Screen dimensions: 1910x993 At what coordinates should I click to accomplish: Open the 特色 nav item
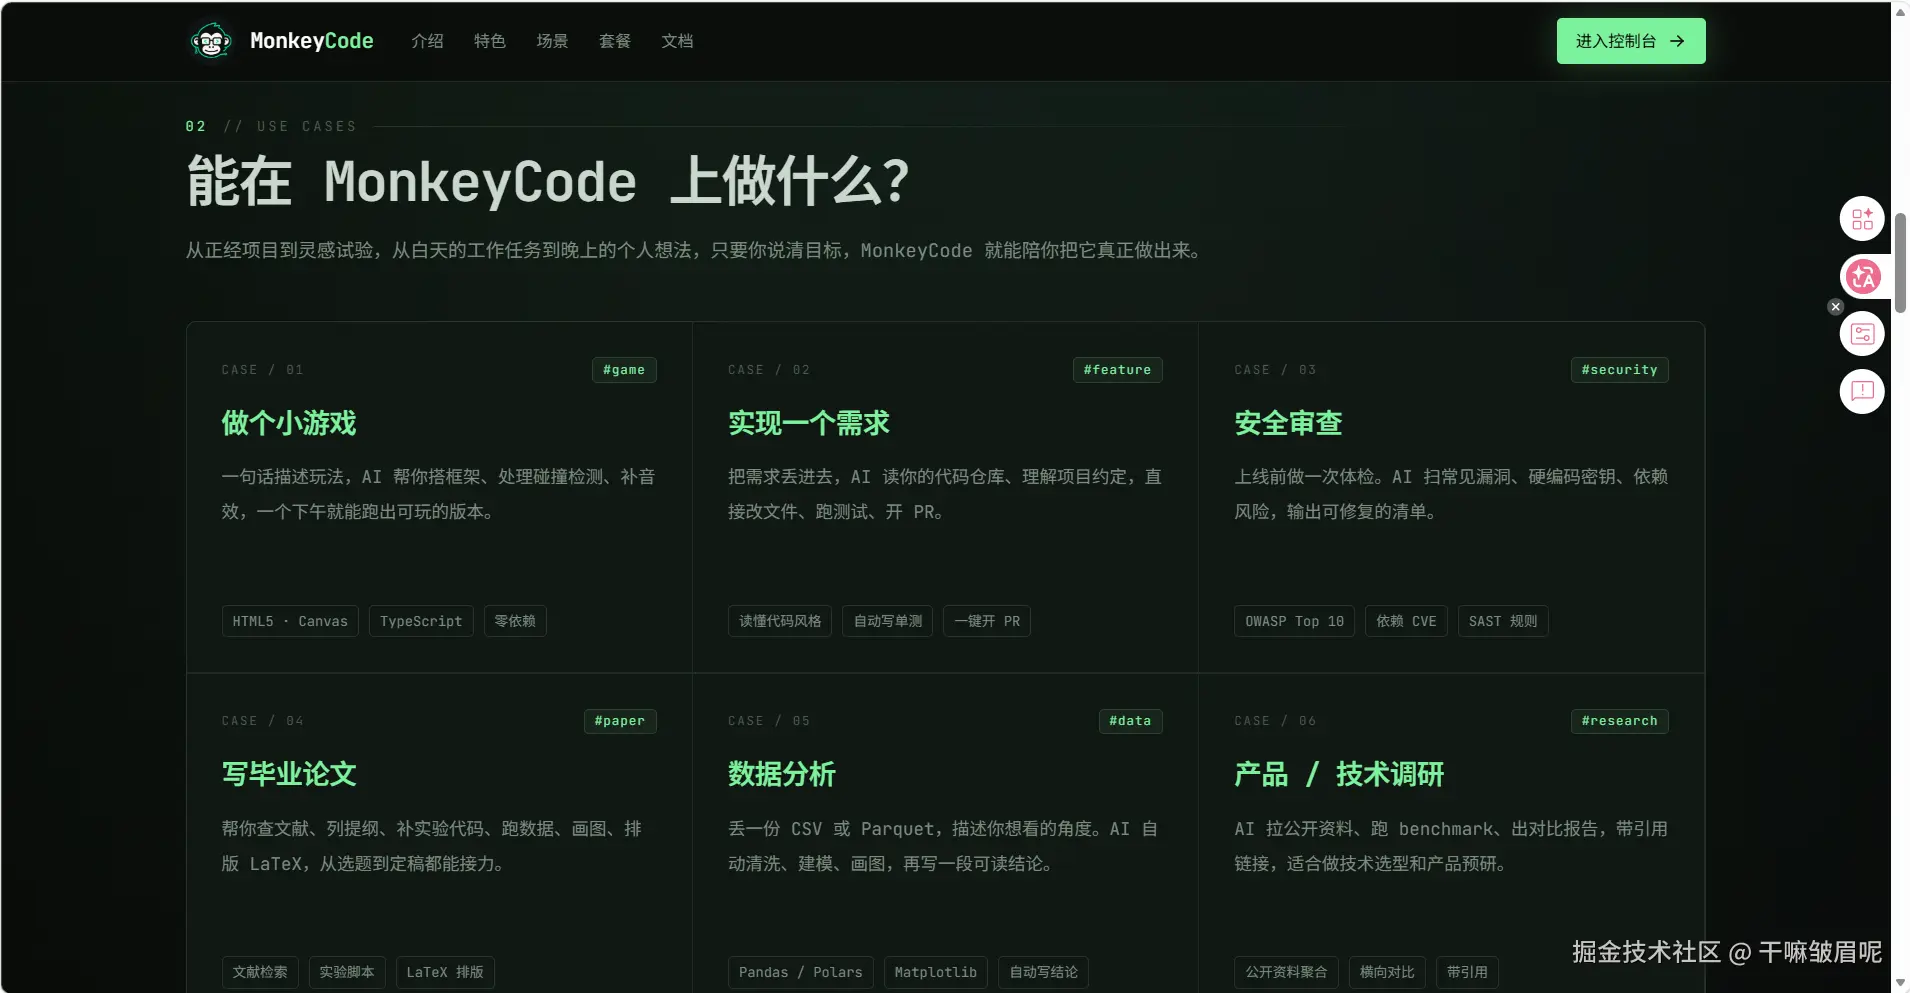click(x=490, y=41)
